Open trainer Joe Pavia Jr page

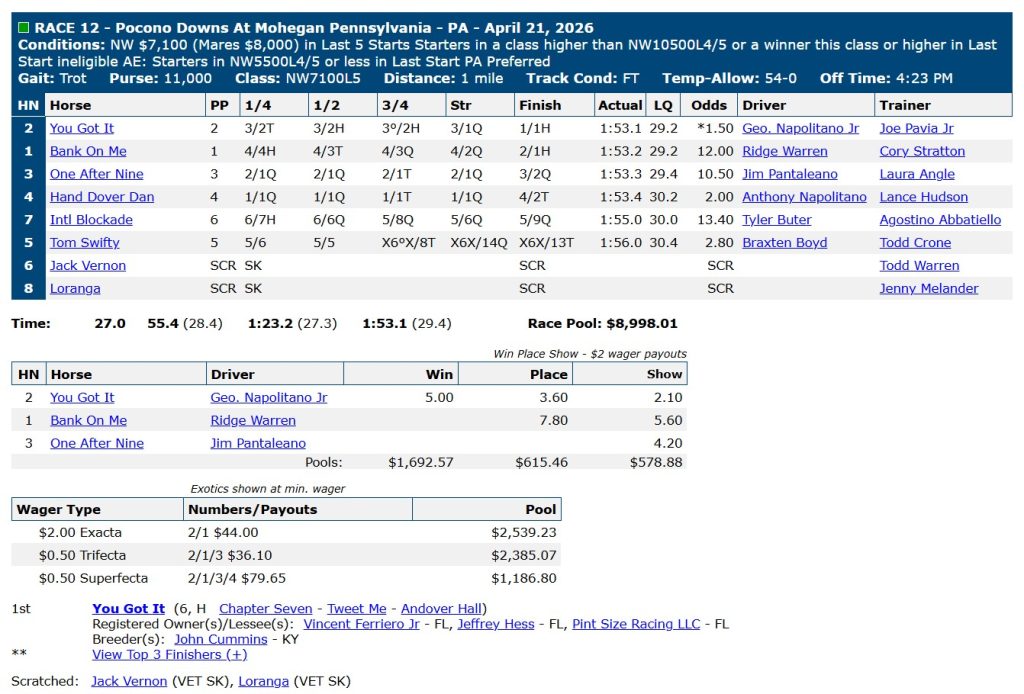click(x=916, y=128)
